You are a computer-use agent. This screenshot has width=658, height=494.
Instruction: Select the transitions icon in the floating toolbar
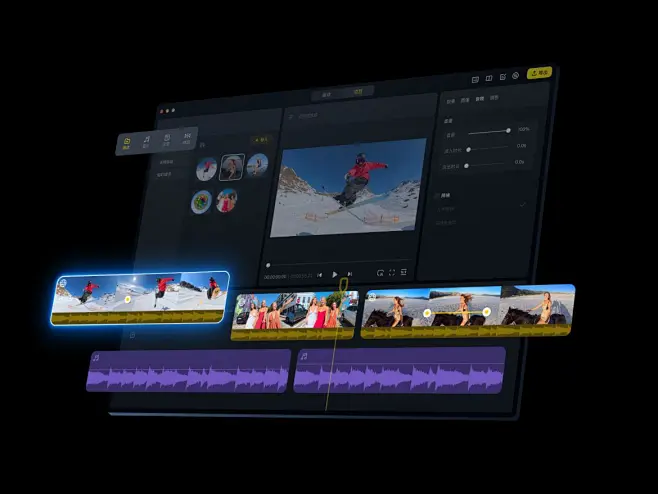tap(186, 138)
